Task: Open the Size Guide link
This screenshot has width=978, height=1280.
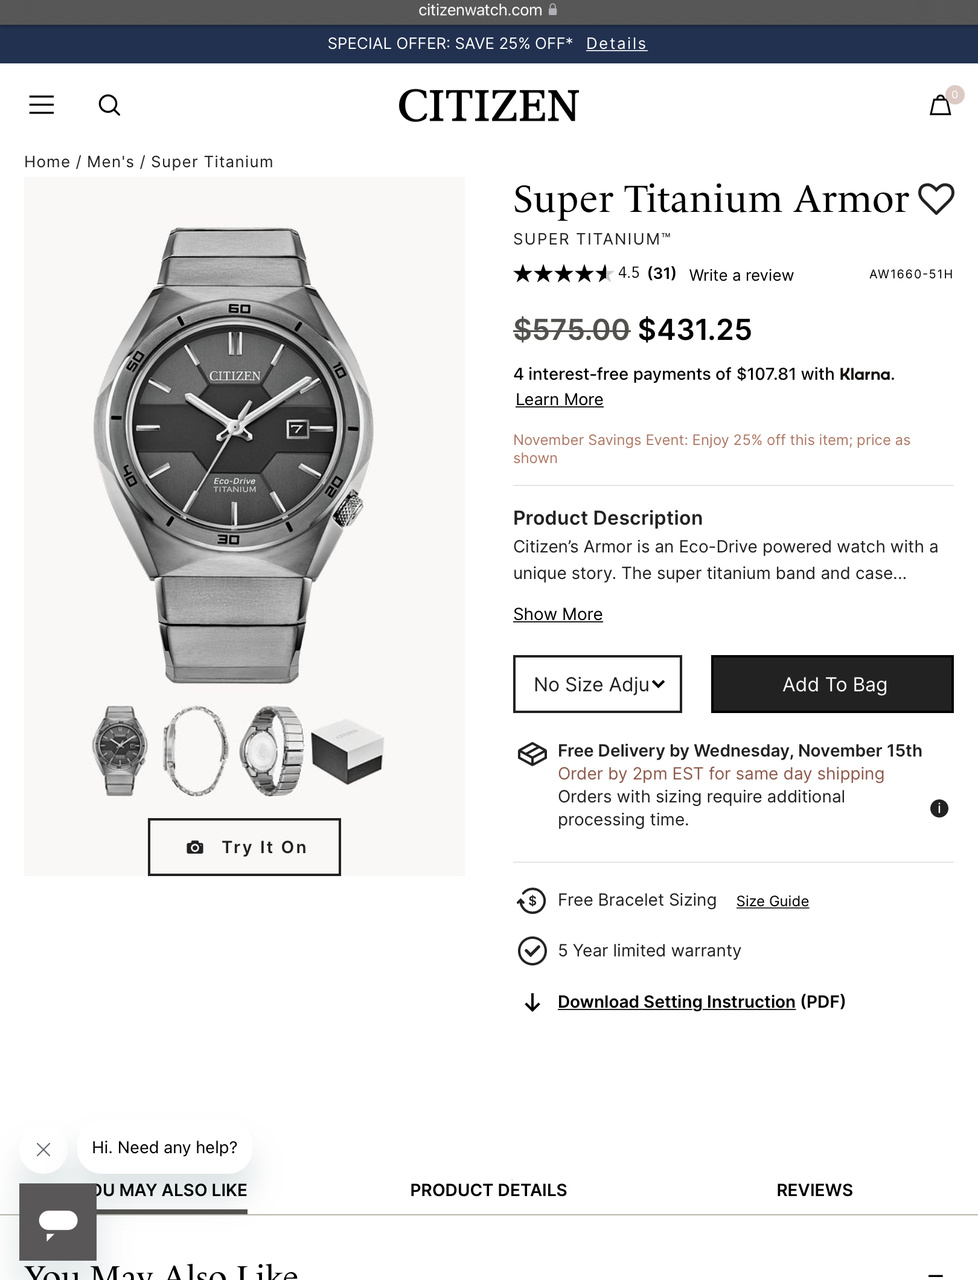Action: tap(772, 901)
